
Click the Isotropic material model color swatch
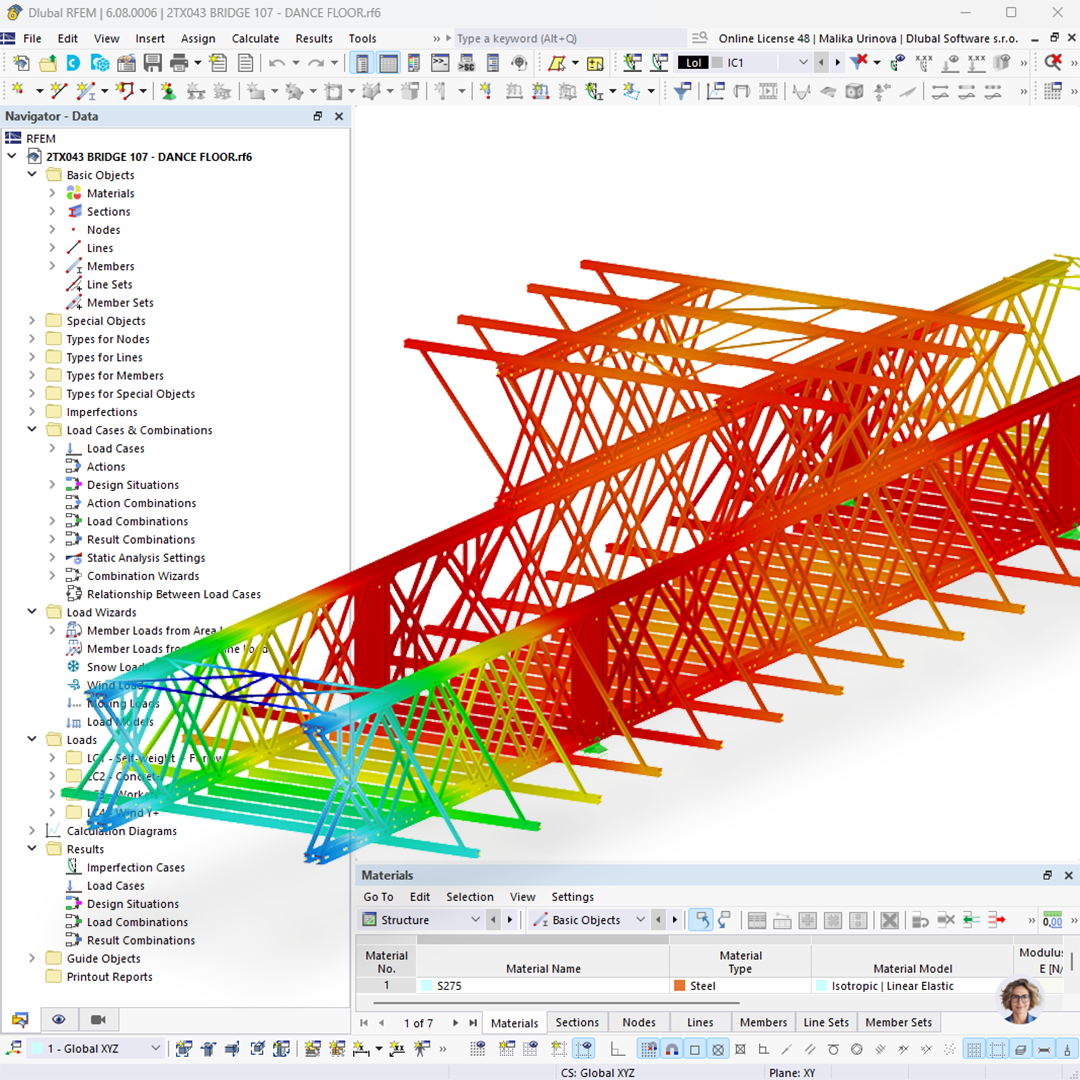(821, 986)
